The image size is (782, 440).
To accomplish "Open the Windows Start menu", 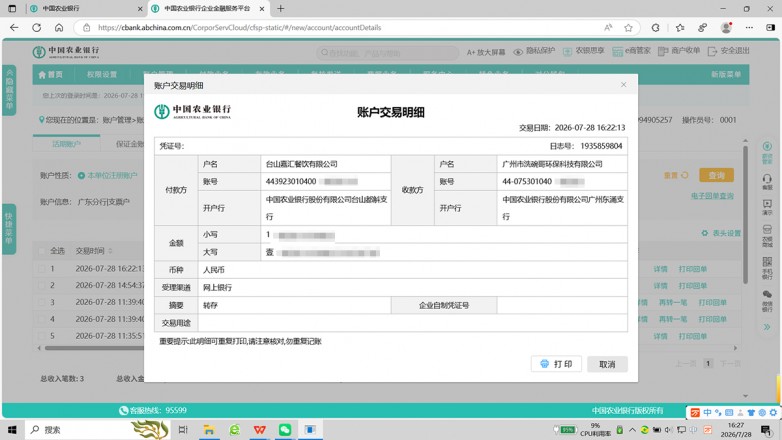I will click(12, 430).
